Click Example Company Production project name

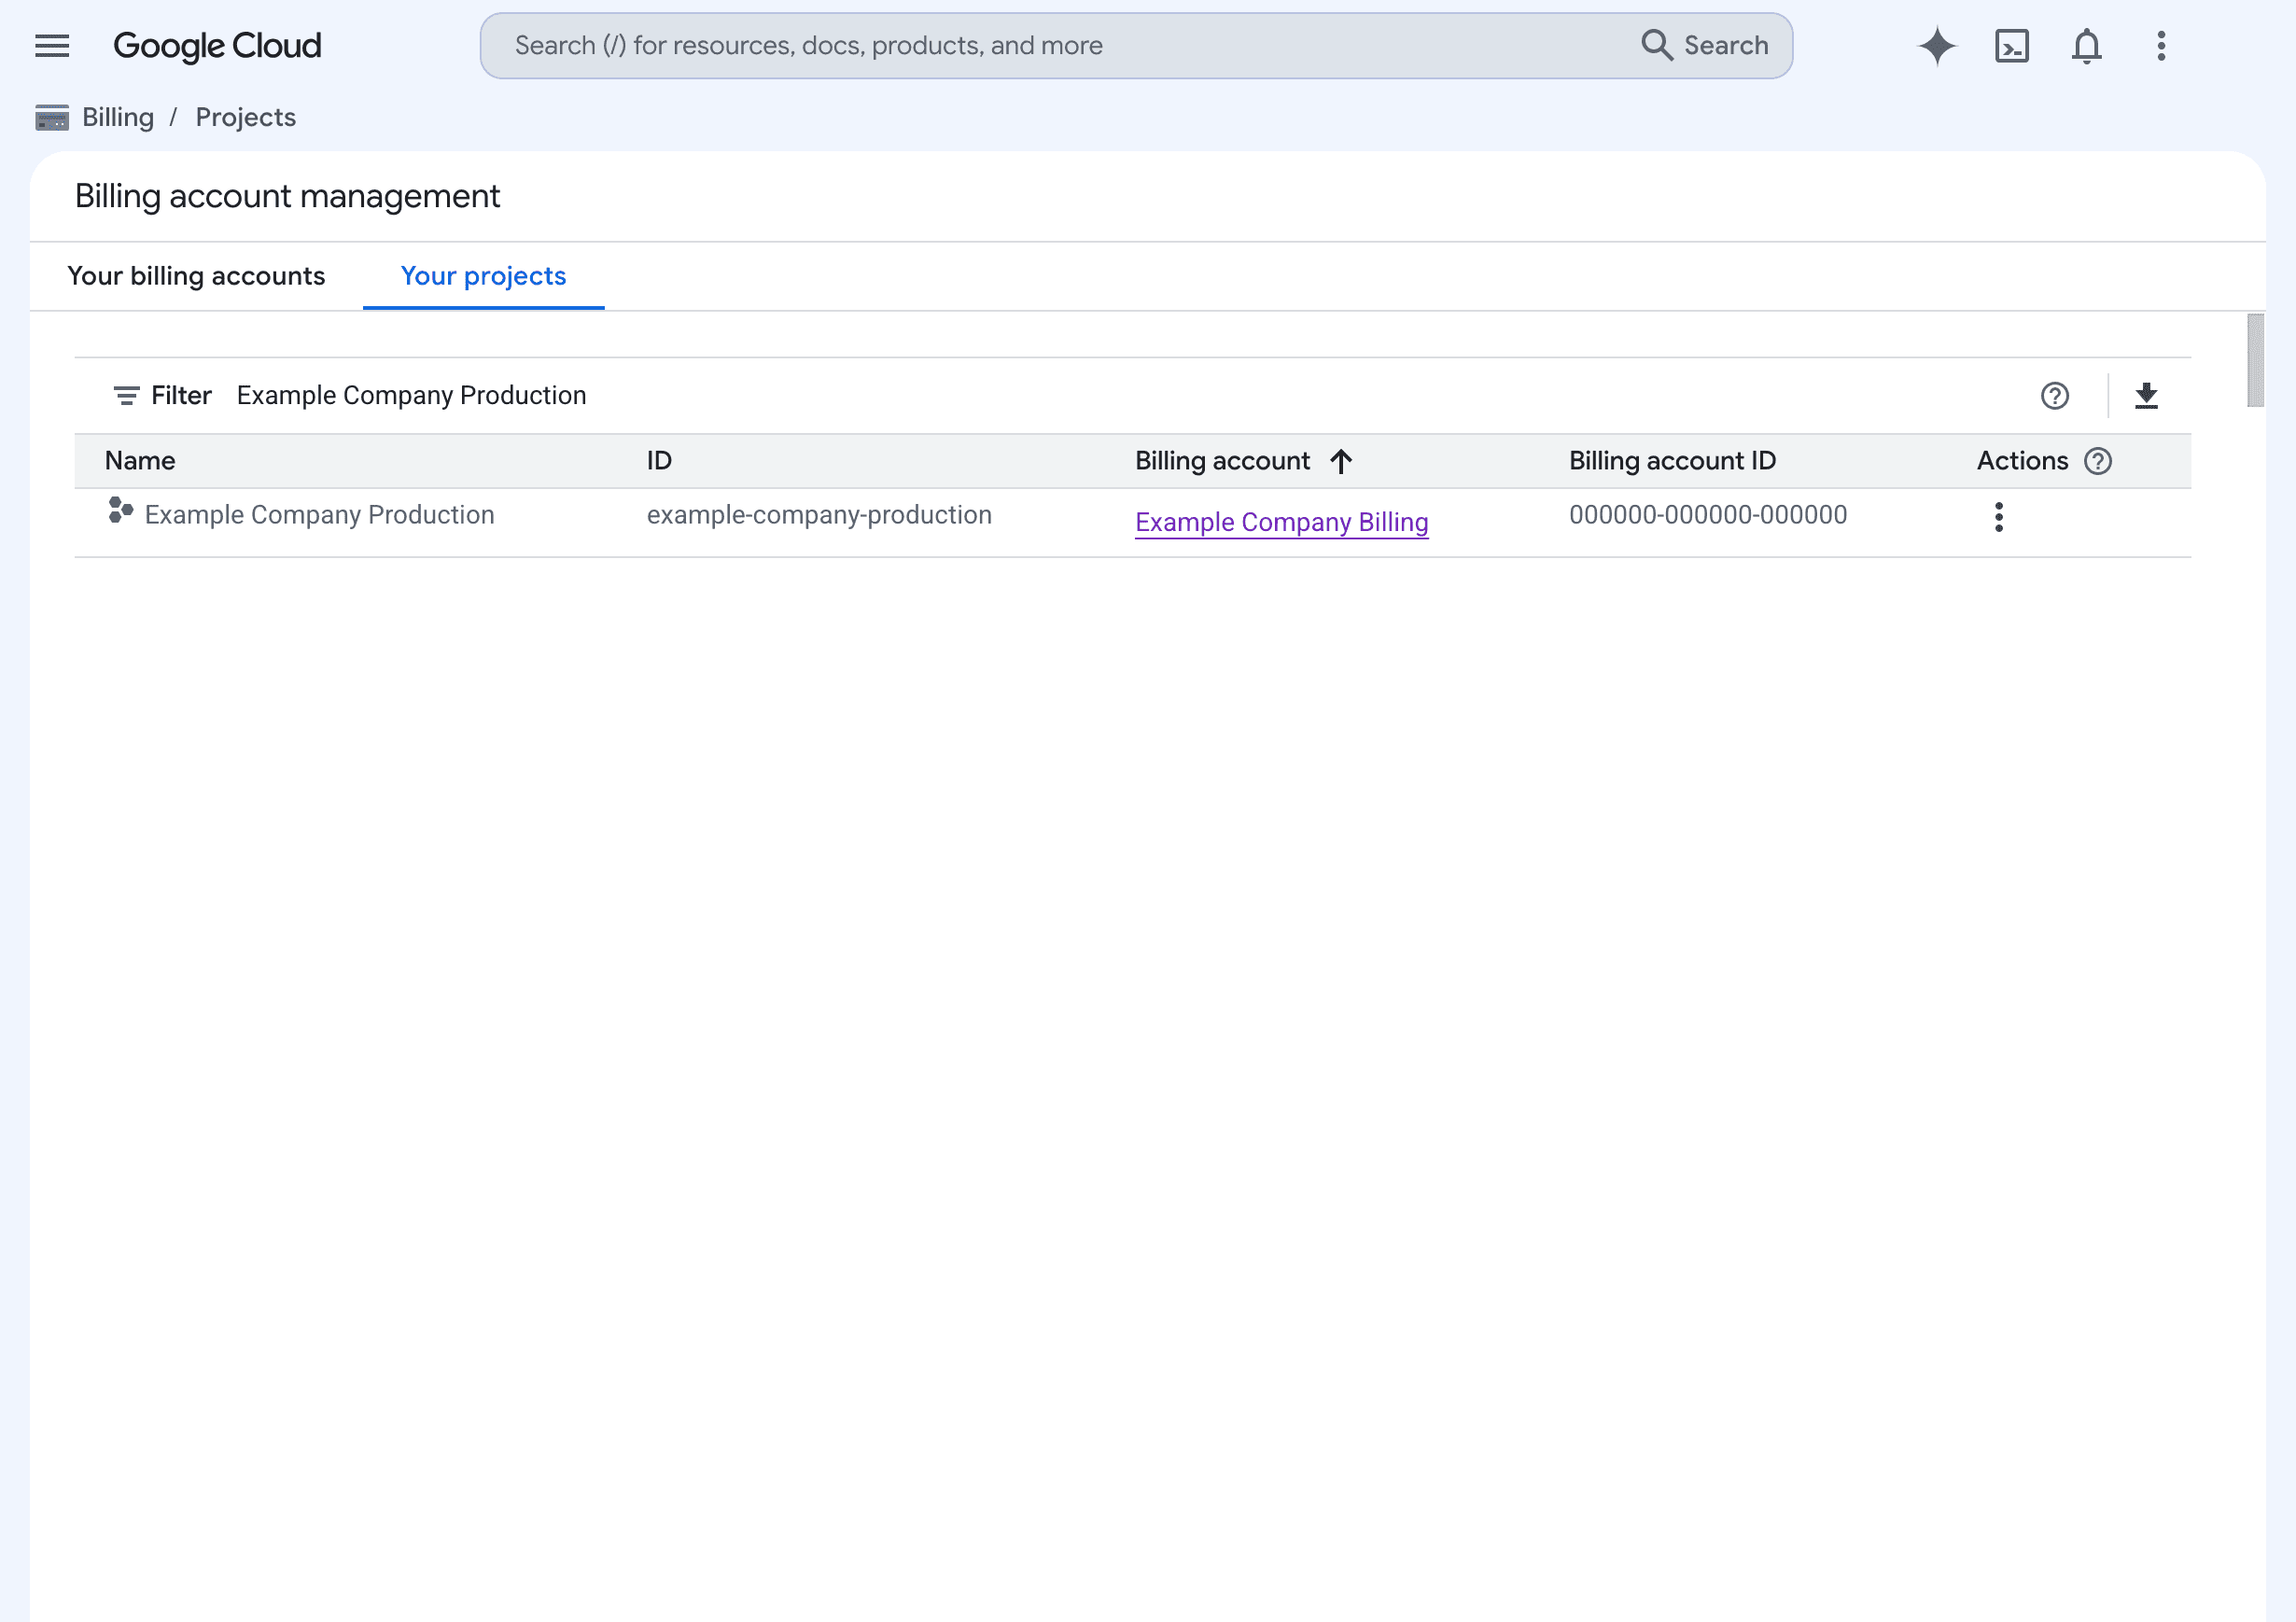[320, 514]
